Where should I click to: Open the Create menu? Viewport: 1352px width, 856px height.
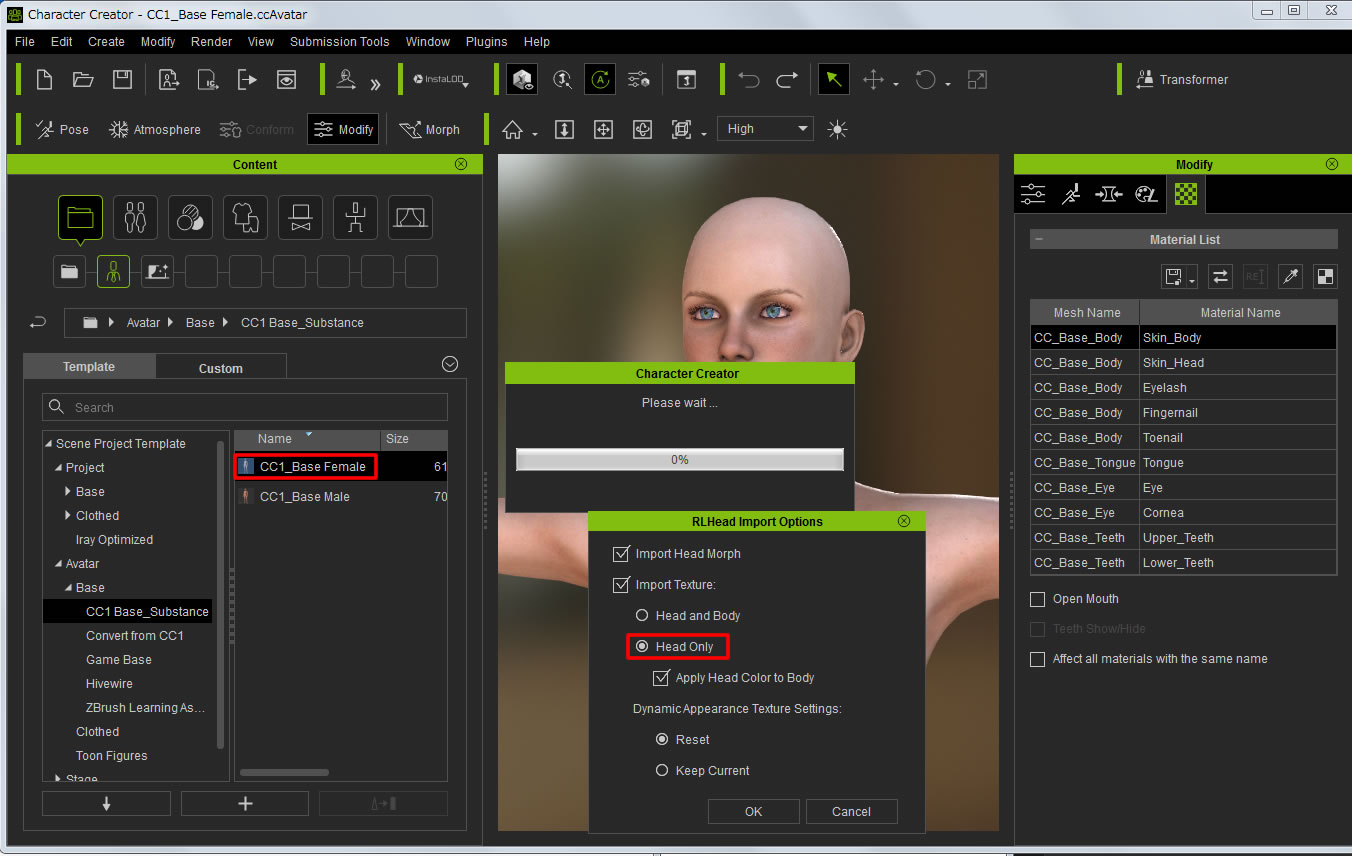(x=106, y=42)
